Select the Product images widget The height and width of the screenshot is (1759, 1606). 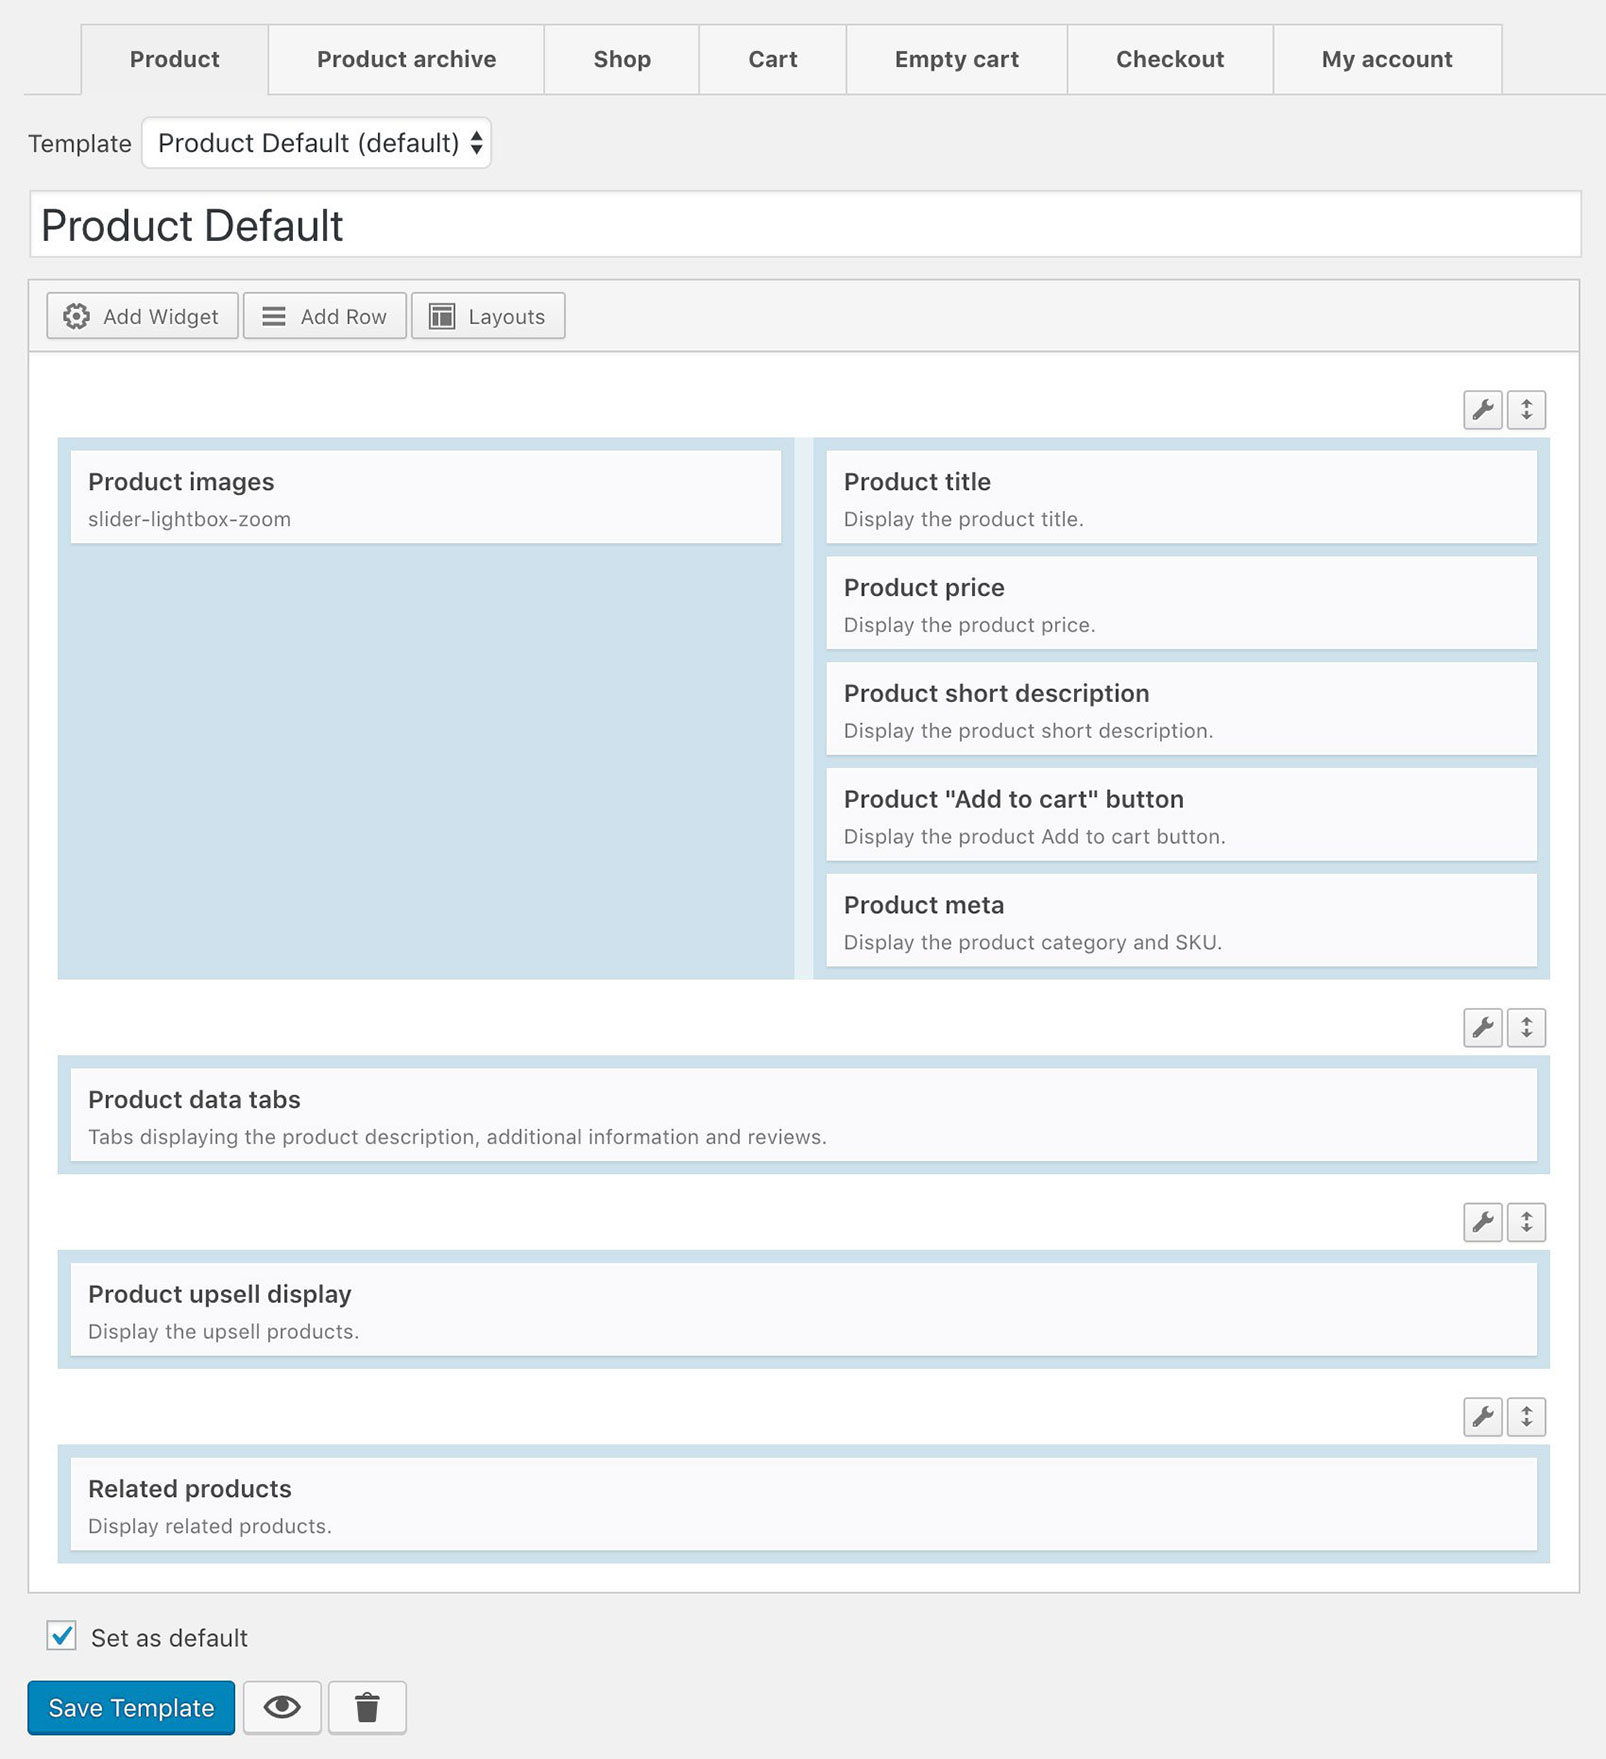[x=427, y=495]
